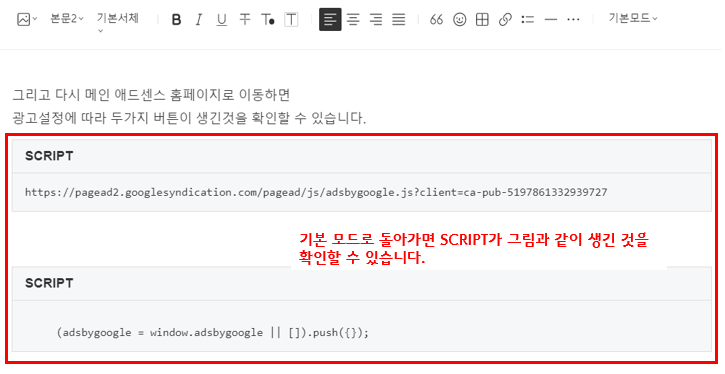Open the emoji picker
The width and height of the screenshot is (725, 374).
click(460, 19)
